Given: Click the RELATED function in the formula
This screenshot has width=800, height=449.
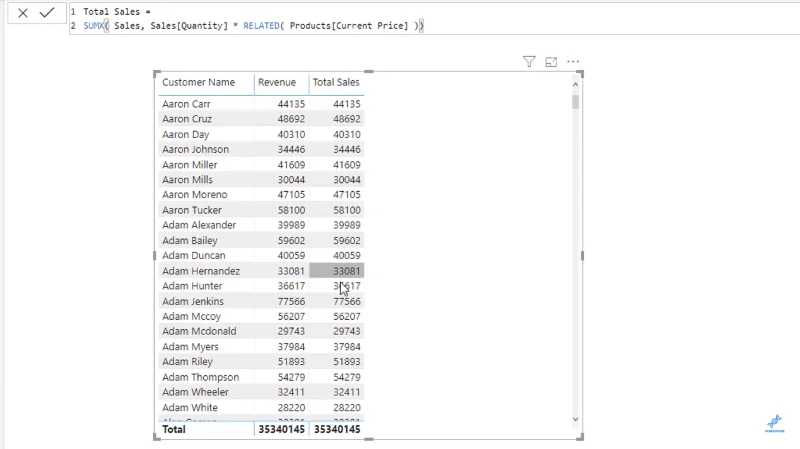Looking at the screenshot, I should click(x=261, y=26).
